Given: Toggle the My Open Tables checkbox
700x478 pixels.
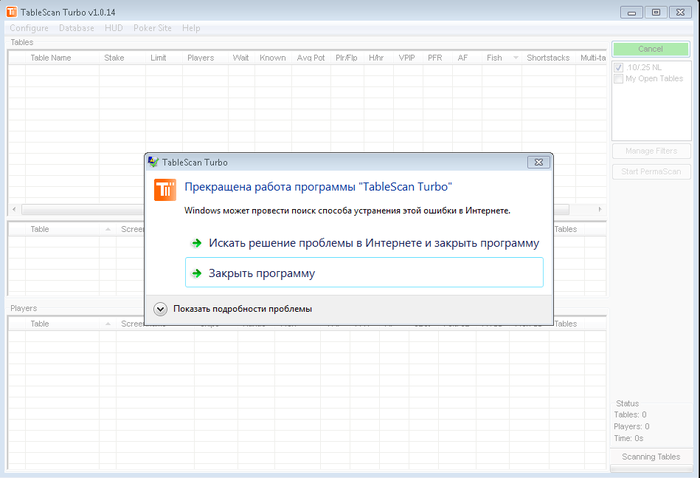Looking at the screenshot, I should (x=619, y=79).
